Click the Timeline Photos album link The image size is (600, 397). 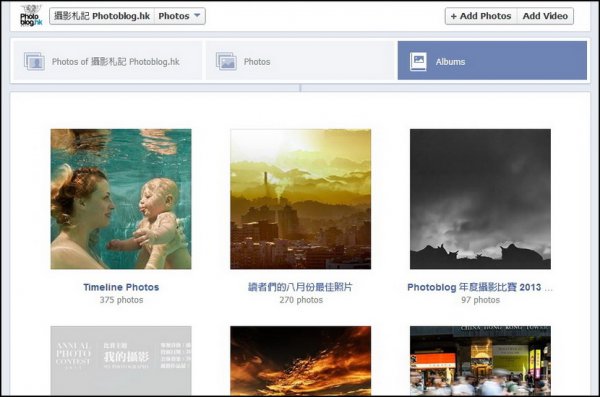[121, 287]
